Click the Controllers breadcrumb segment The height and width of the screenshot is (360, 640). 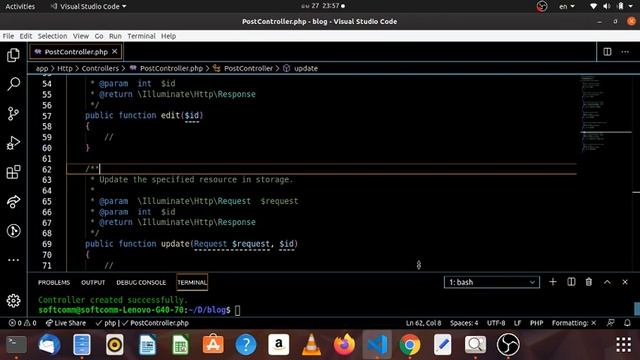click(x=100, y=69)
